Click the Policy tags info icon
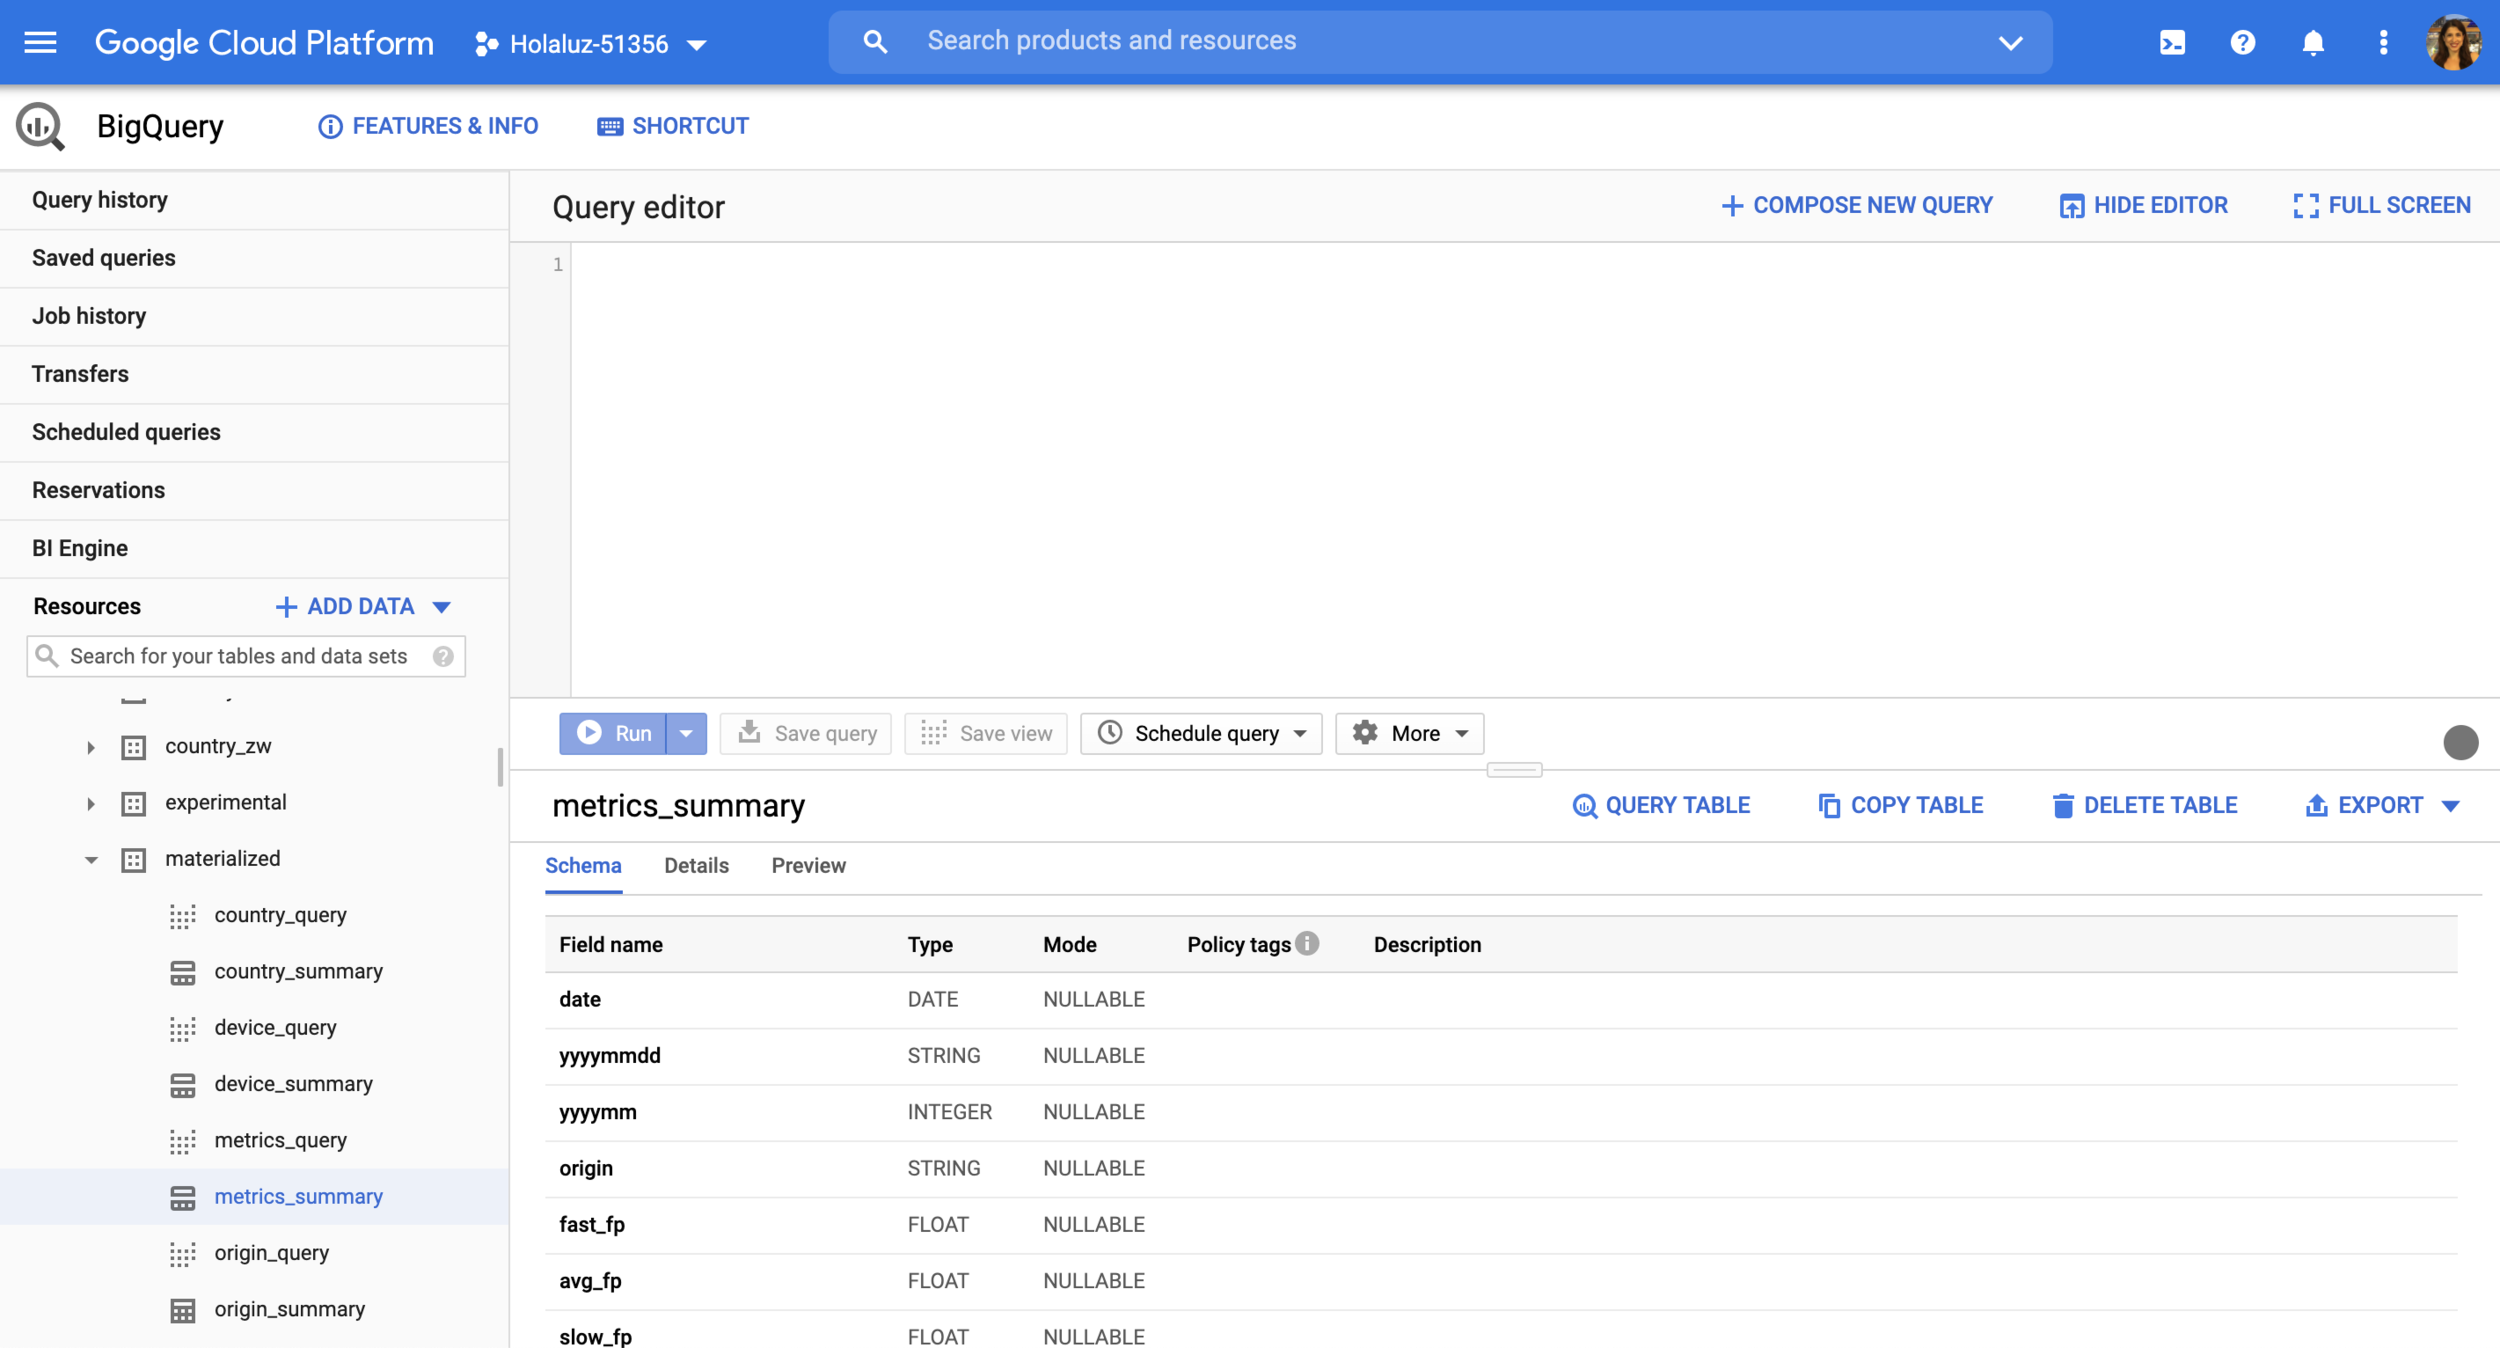The image size is (2500, 1348). [1307, 943]
